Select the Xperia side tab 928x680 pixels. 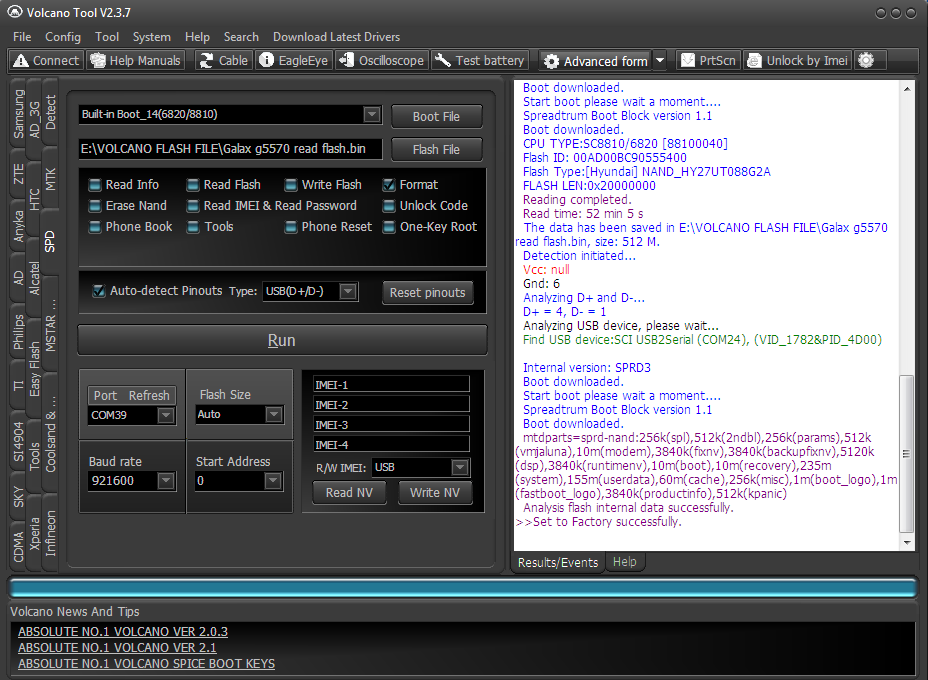(35, 534)
